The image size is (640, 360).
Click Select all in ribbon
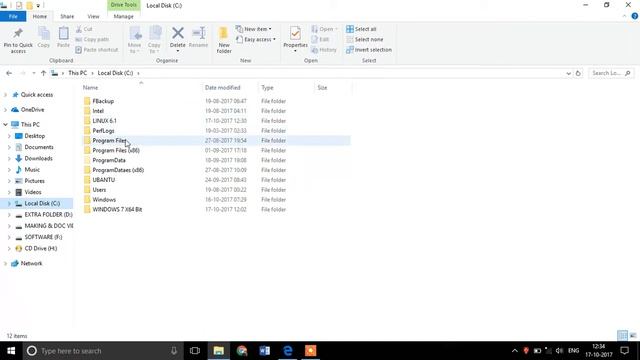point(361,29)
